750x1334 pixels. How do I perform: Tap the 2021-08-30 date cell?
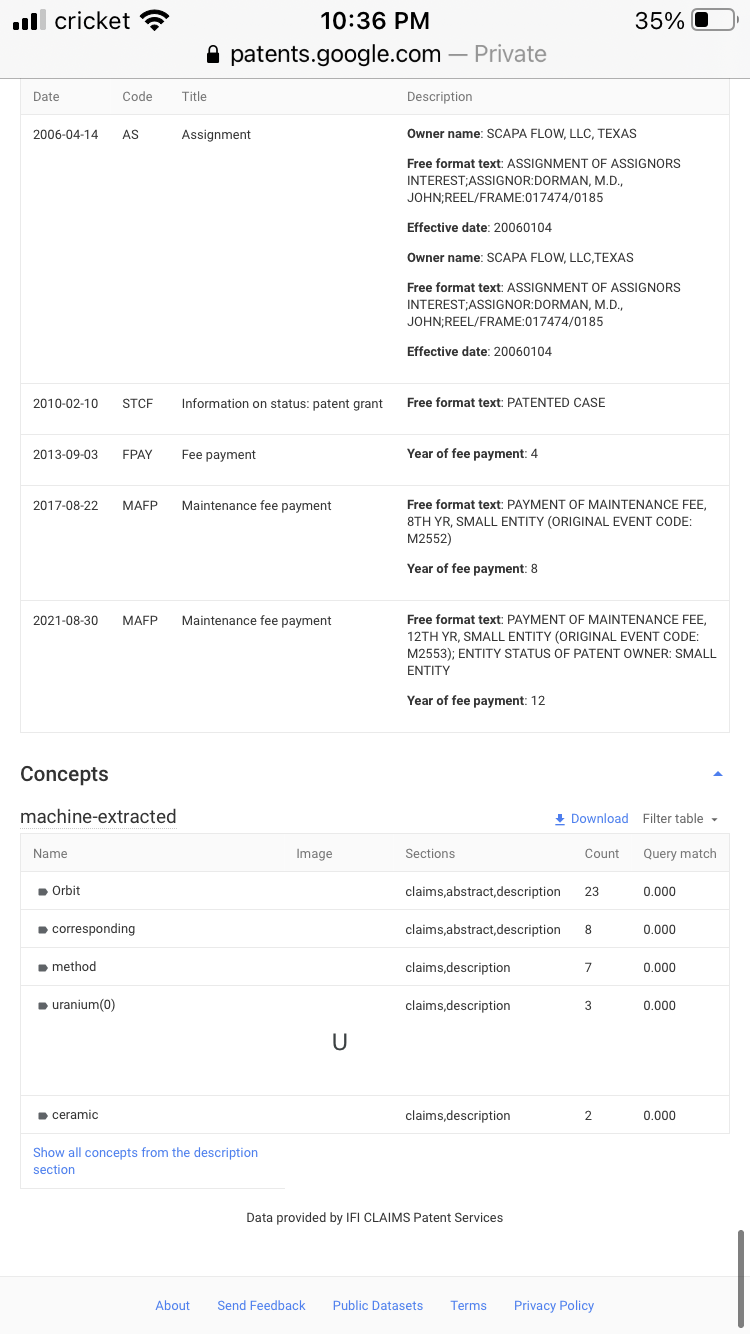tap(66, 621)
